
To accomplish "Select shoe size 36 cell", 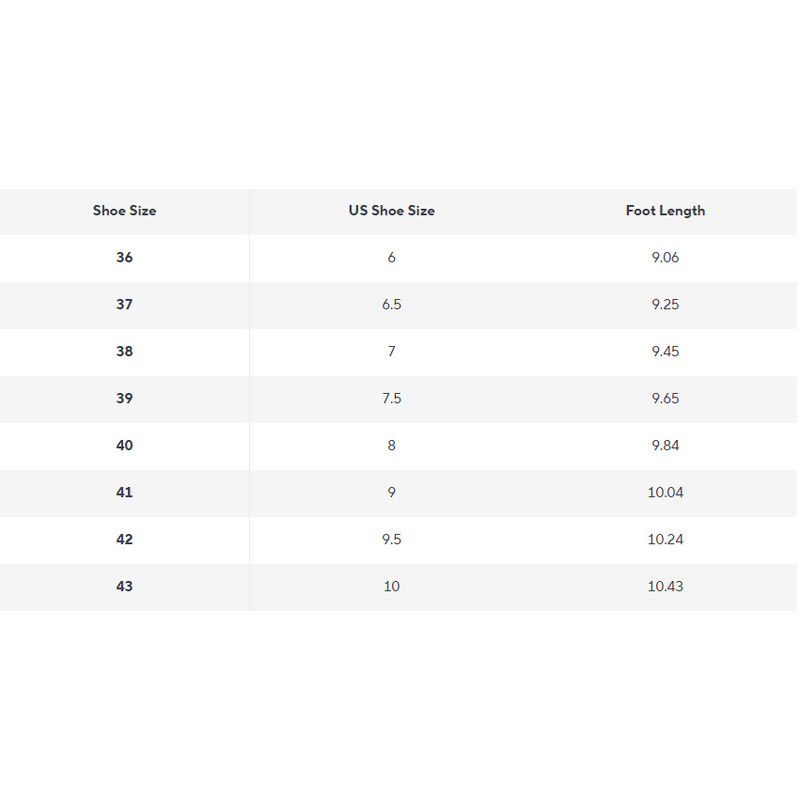I will tap(124, 257).
